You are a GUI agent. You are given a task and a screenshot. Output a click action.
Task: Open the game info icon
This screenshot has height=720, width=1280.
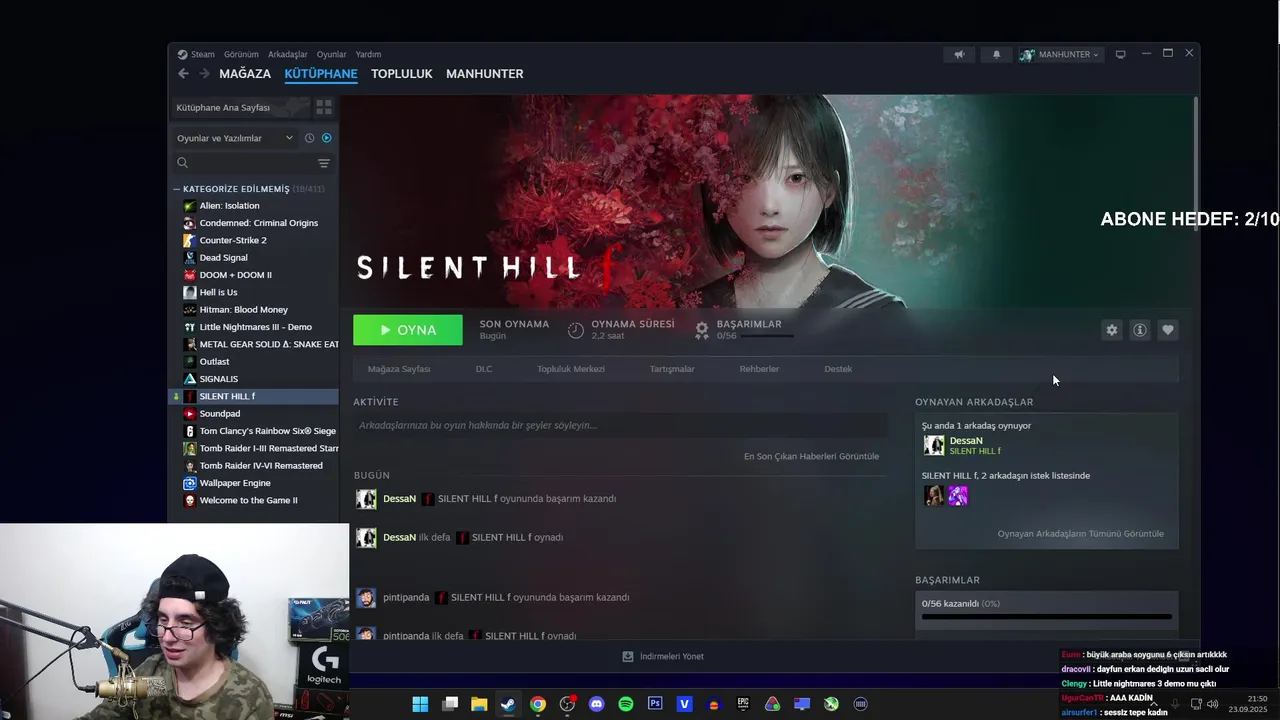[1139, 330]
